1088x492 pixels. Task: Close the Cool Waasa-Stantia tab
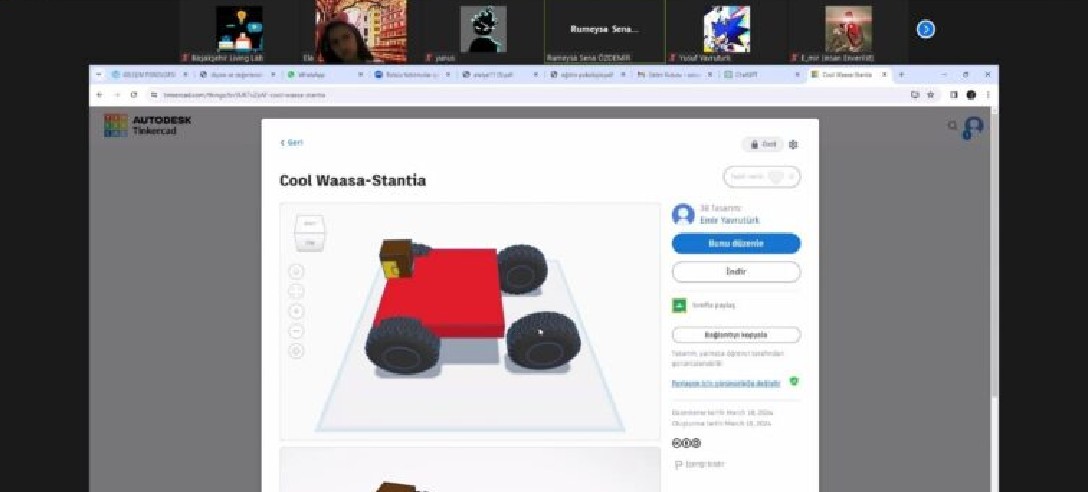[885, 74]
